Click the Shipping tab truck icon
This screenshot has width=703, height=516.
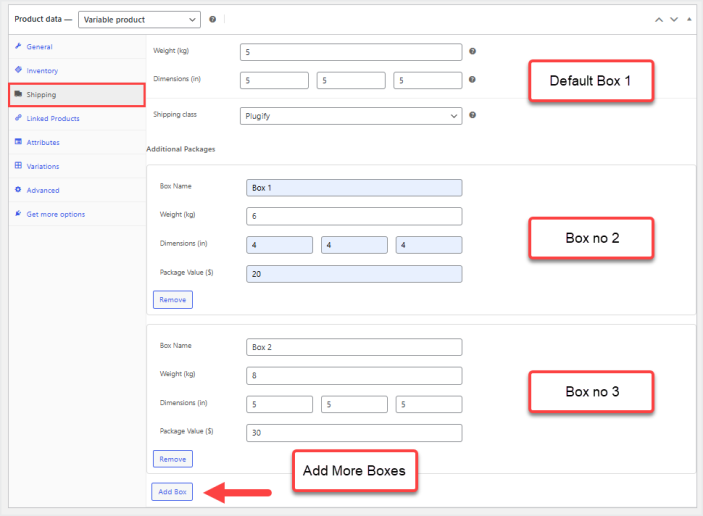(x=18, y=94)
